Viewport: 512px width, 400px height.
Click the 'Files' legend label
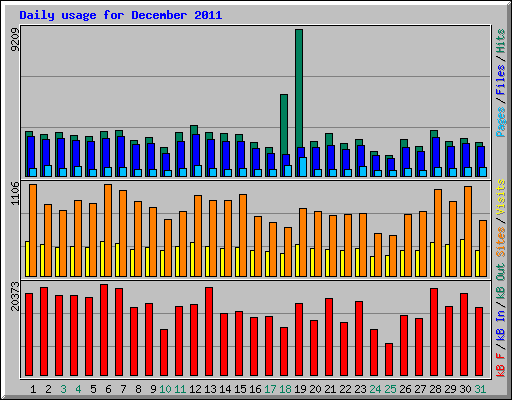501,79
